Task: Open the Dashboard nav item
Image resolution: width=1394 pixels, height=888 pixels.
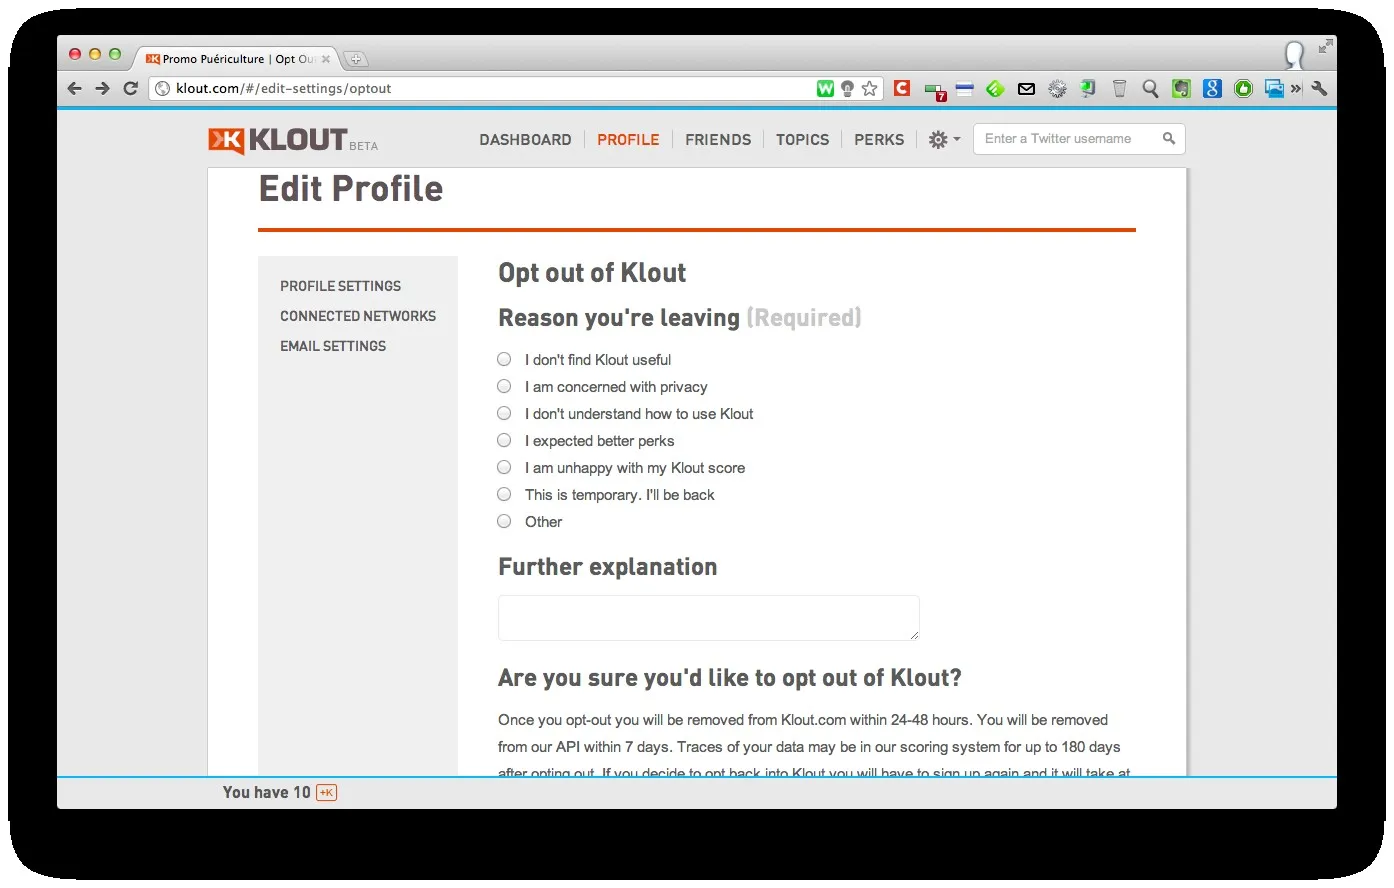Action: (525, 140)
